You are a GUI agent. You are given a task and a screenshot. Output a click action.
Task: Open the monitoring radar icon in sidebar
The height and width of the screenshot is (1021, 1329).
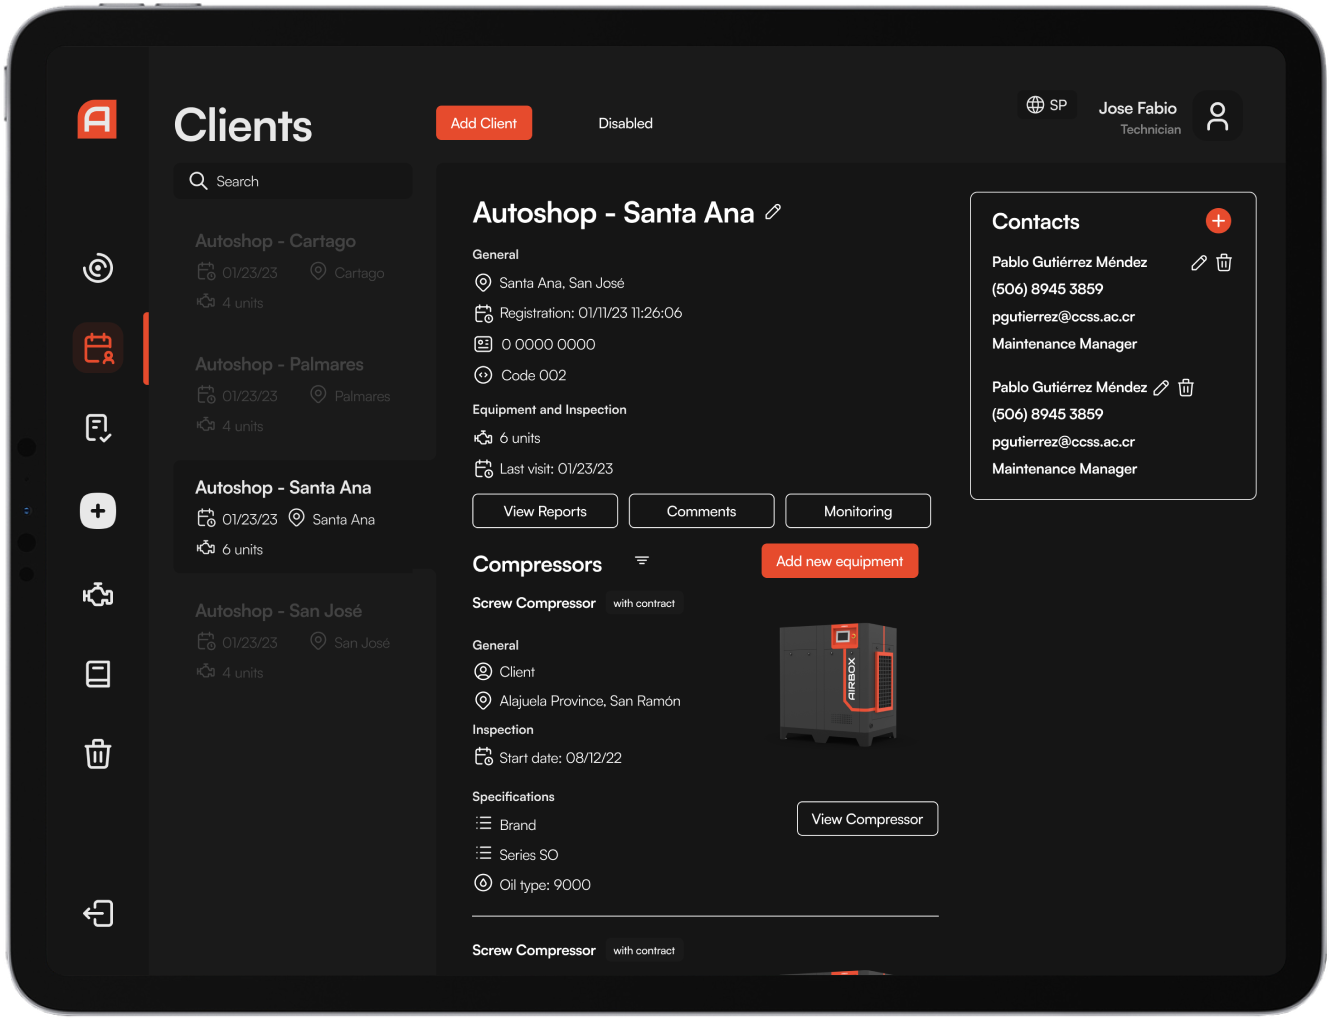pyautogui.click(x=98, y=268)
